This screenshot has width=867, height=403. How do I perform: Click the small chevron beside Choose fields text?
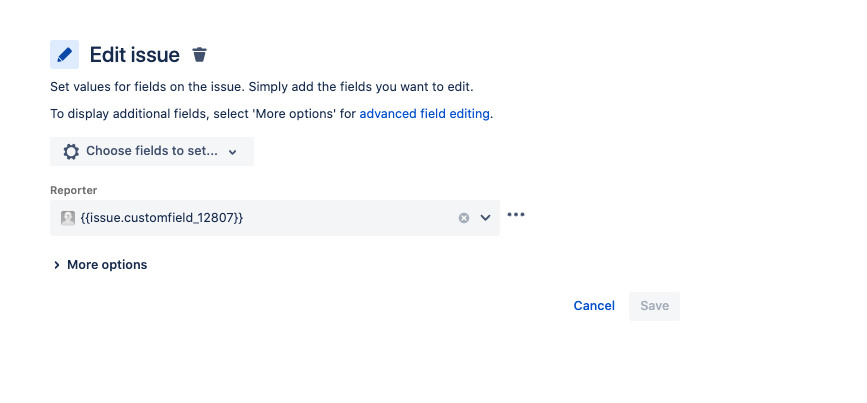233,152
